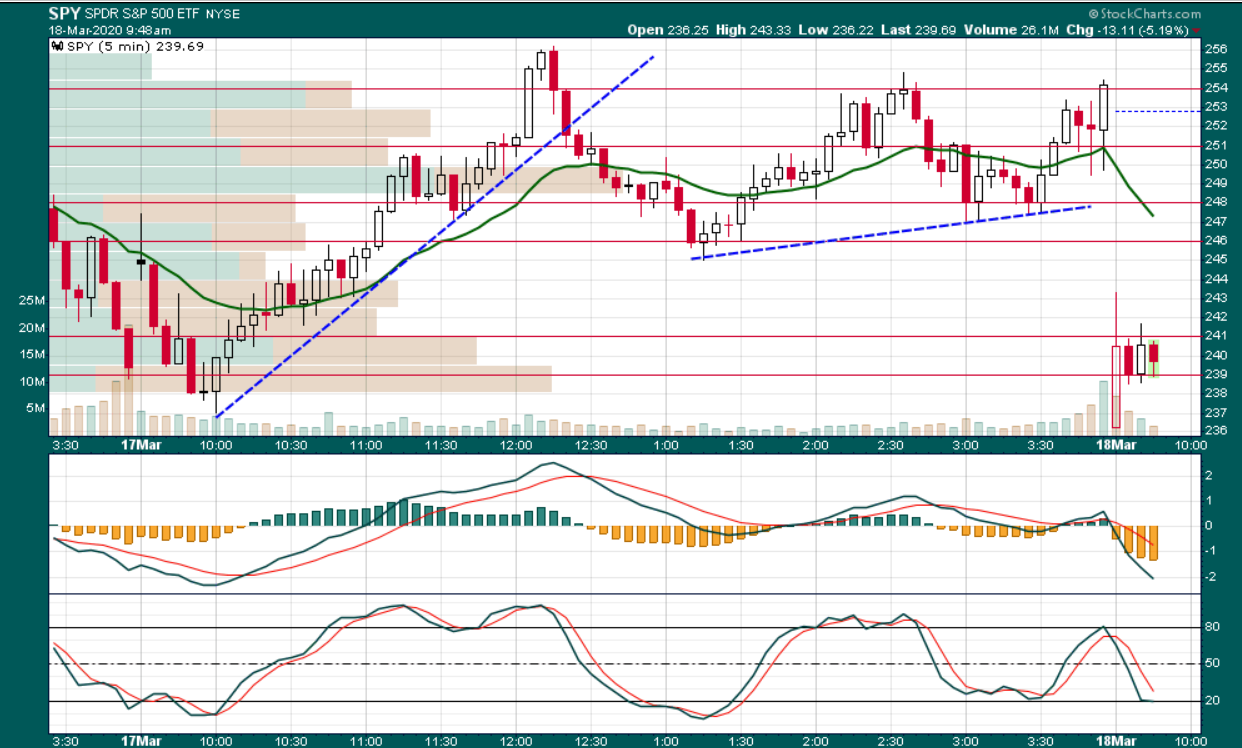1242x748 pixels.
Task: Click the 80 level on the stochastic scale
Action: [x=1211, y=628]
